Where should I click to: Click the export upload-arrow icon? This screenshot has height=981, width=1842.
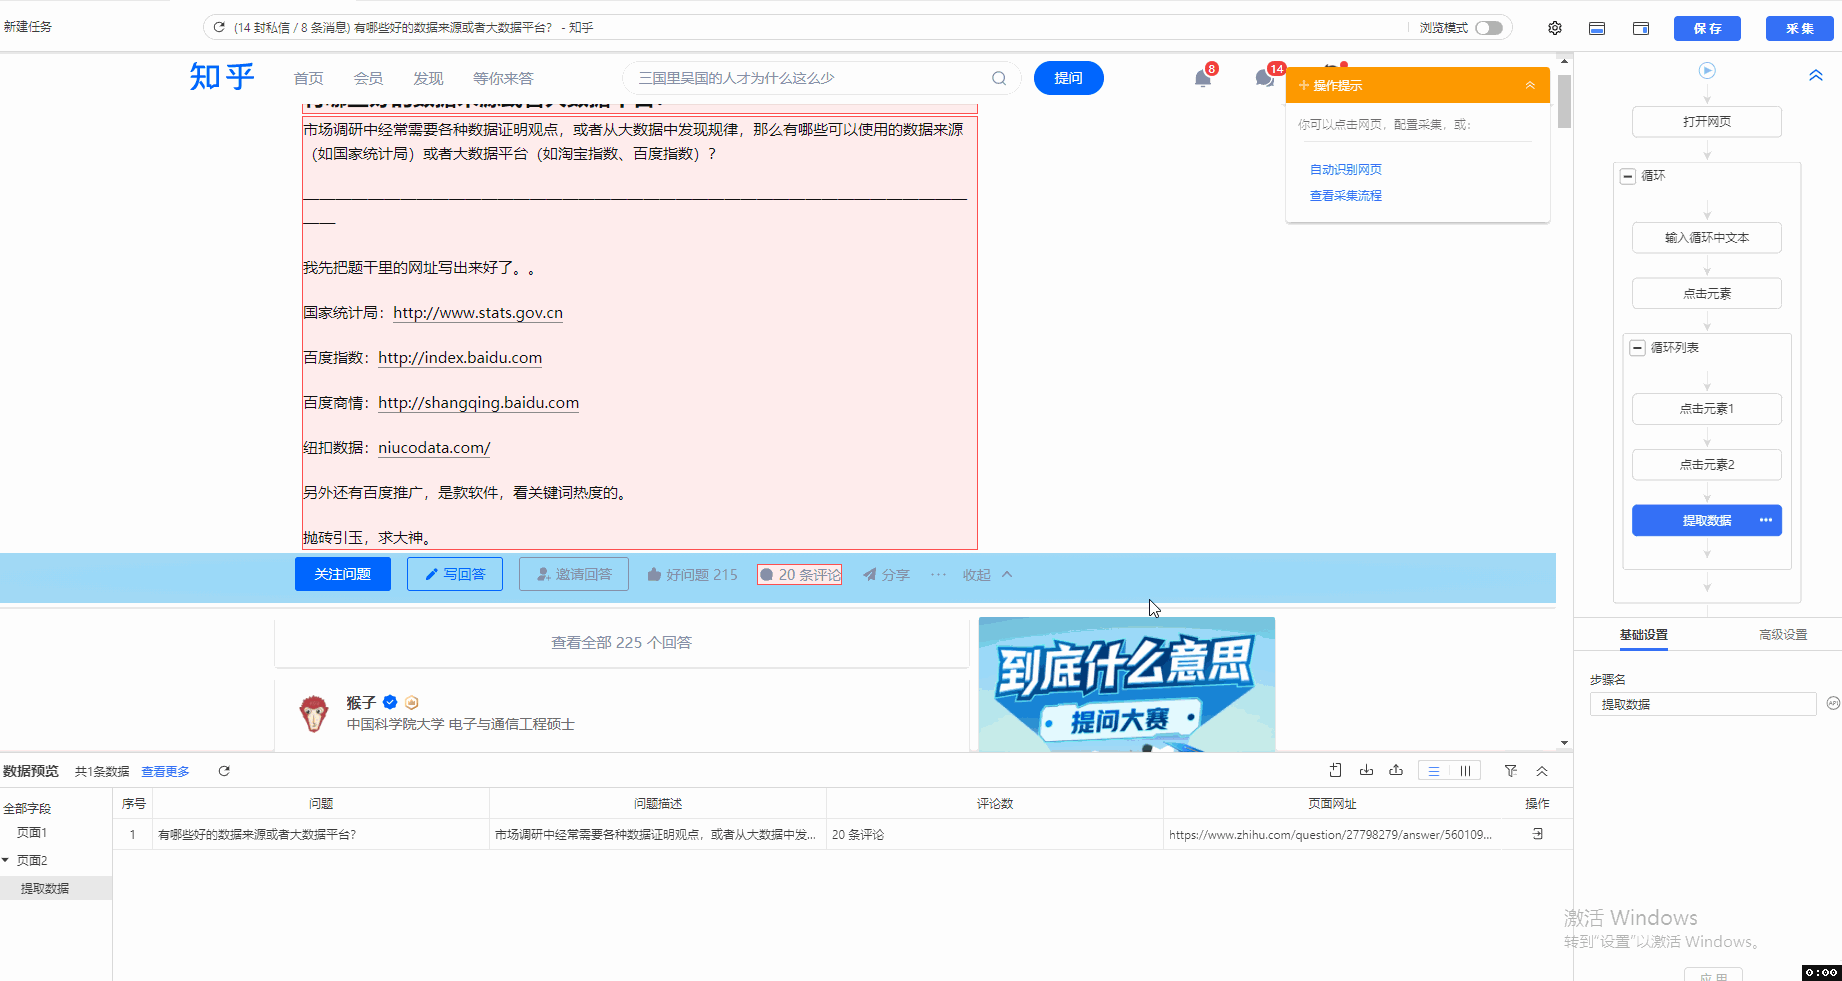[x=1396, y=770]
